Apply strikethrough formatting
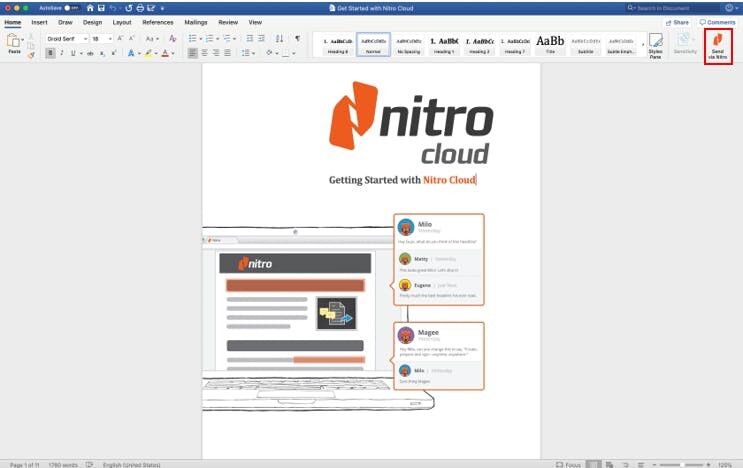This screenshot has width=743, height=468. click(x=90, y=54)
